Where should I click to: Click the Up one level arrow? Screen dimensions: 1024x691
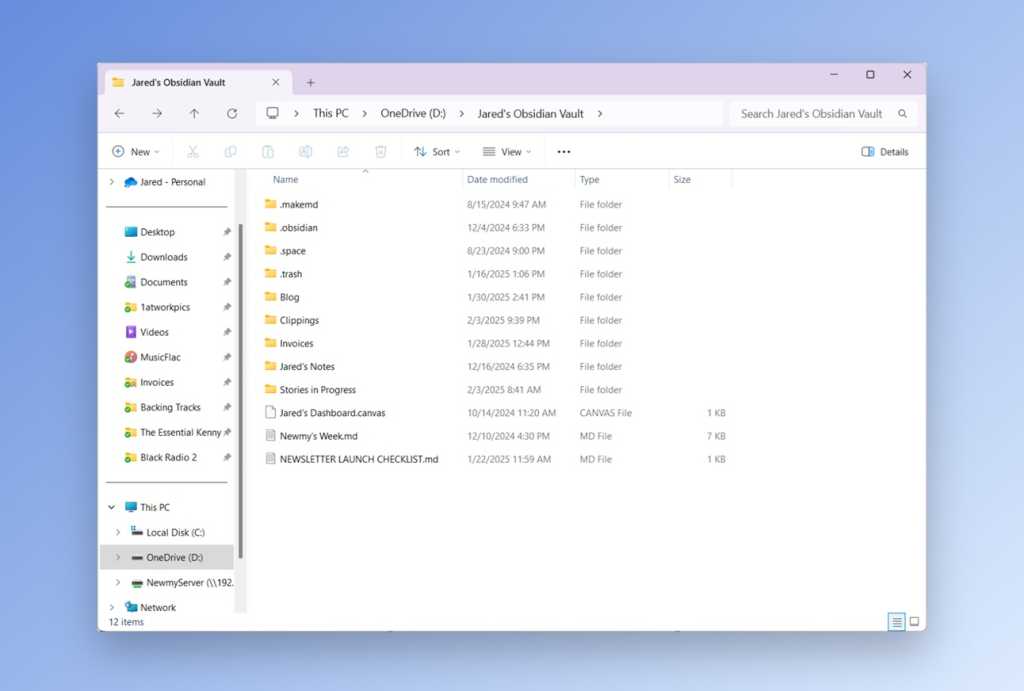pyautogui.click(x=193, y=113)
